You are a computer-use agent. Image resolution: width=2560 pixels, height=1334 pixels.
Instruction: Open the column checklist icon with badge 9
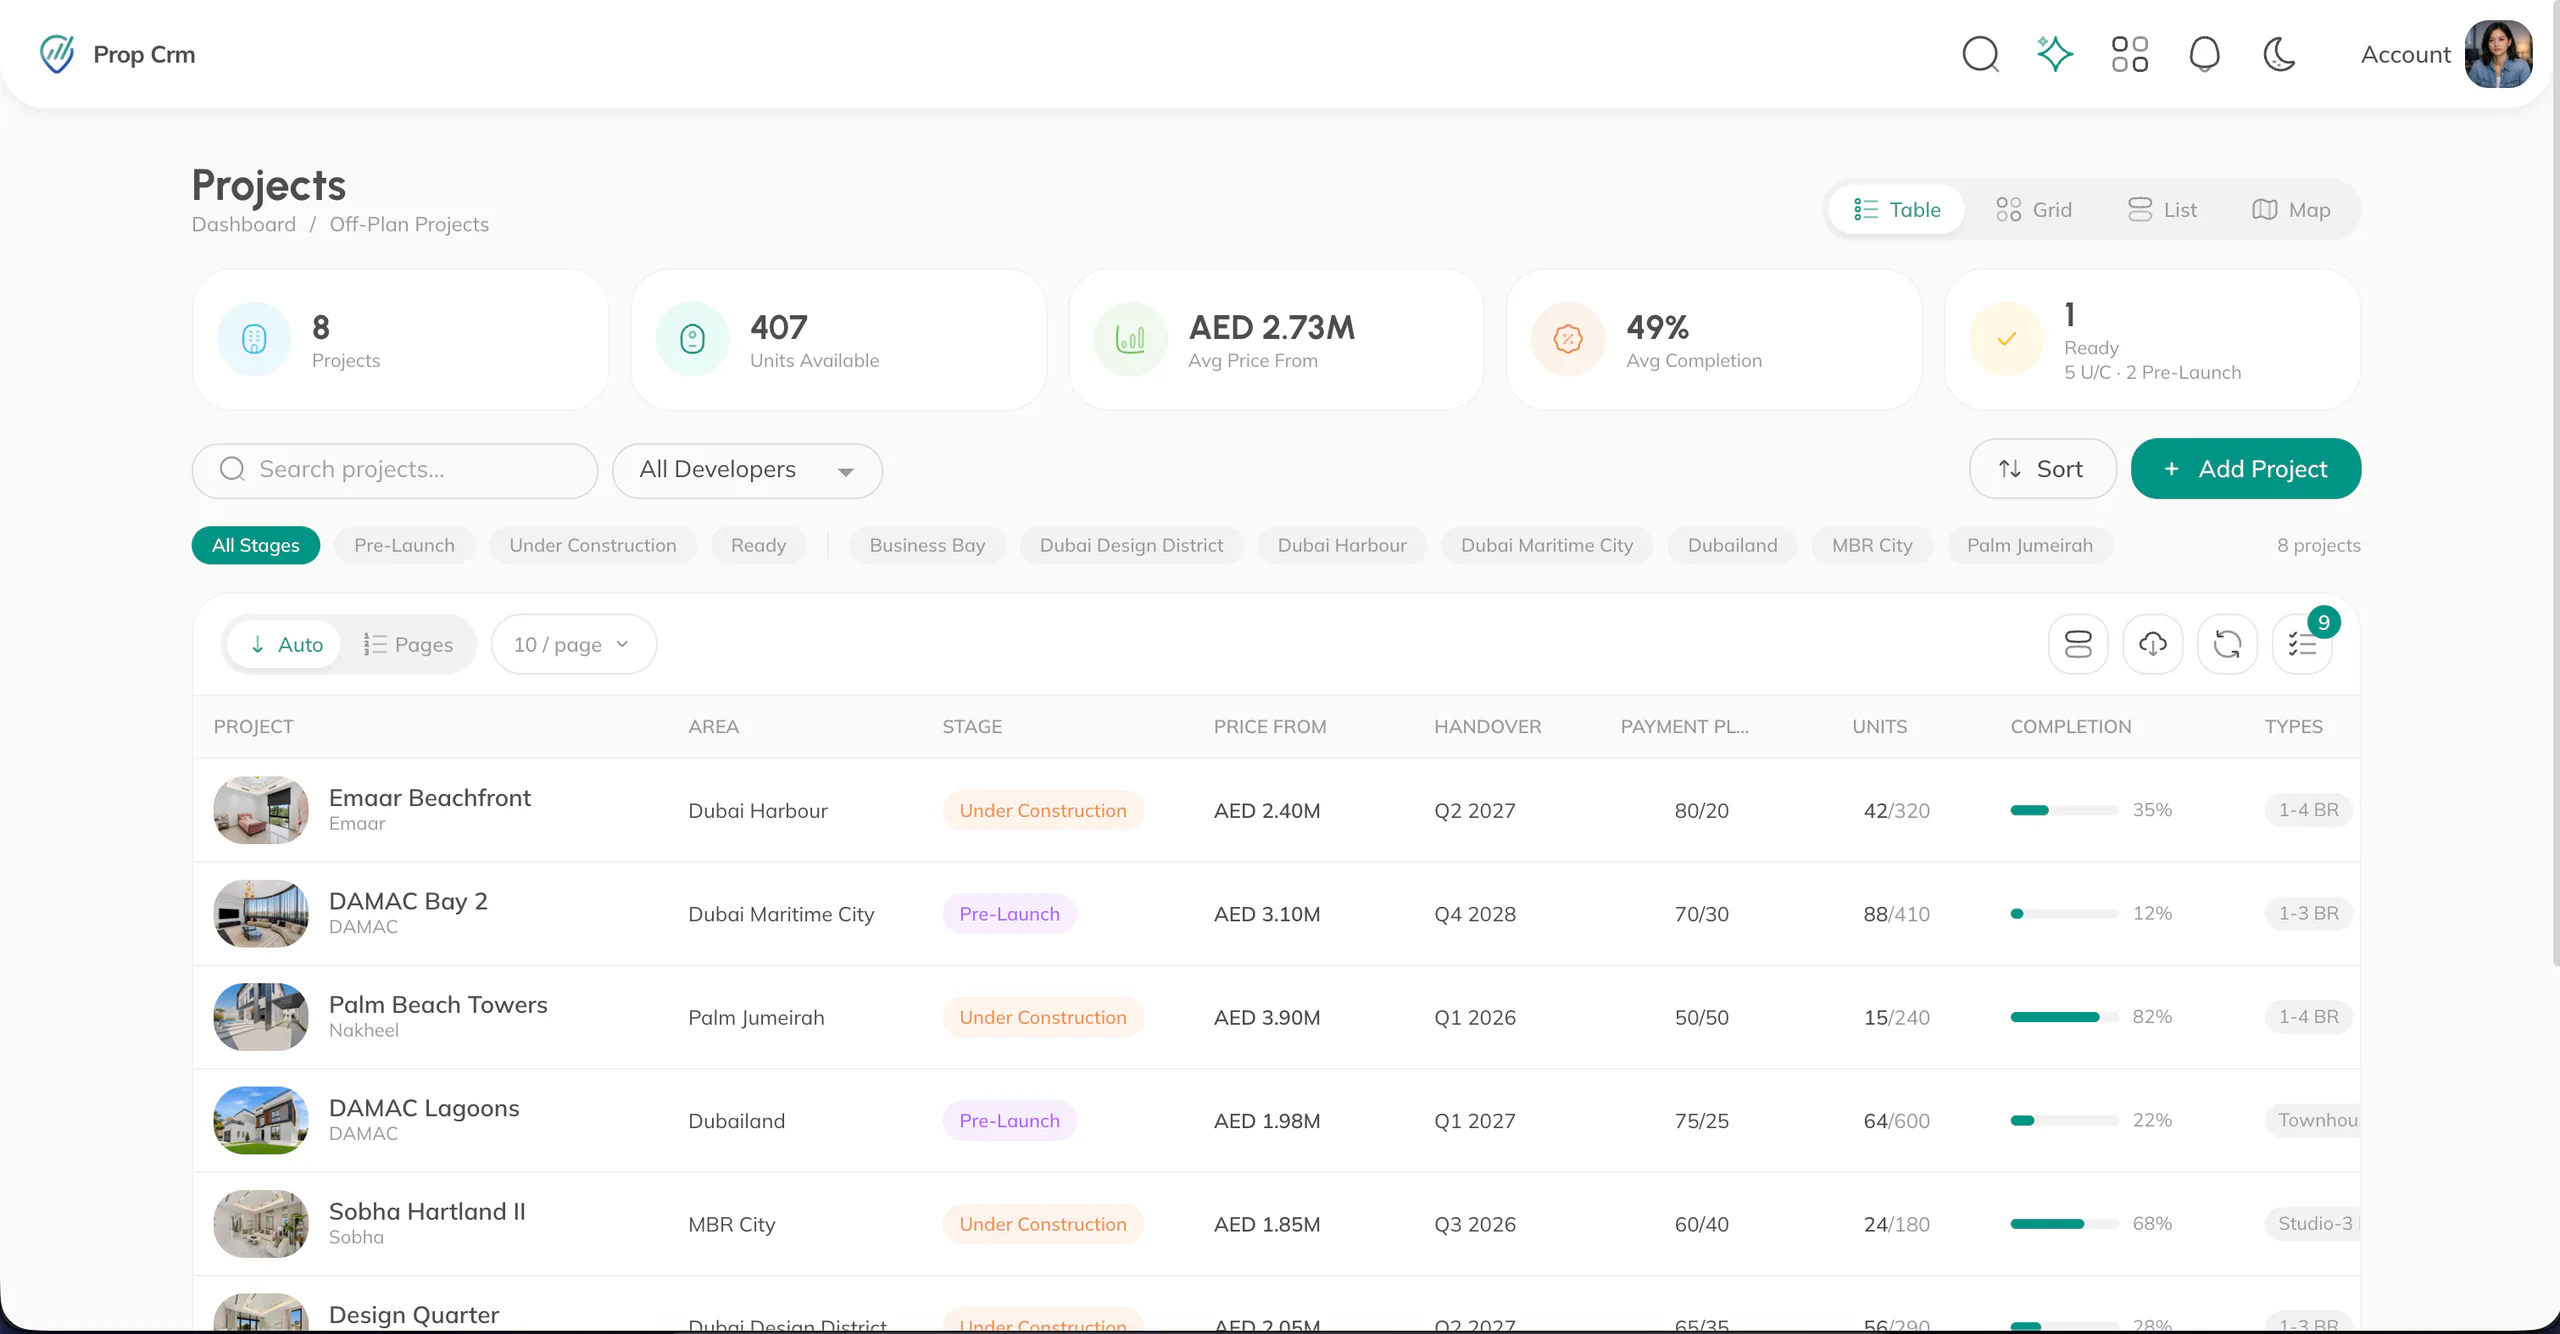pyautogui.click(x=2302, y=644)
